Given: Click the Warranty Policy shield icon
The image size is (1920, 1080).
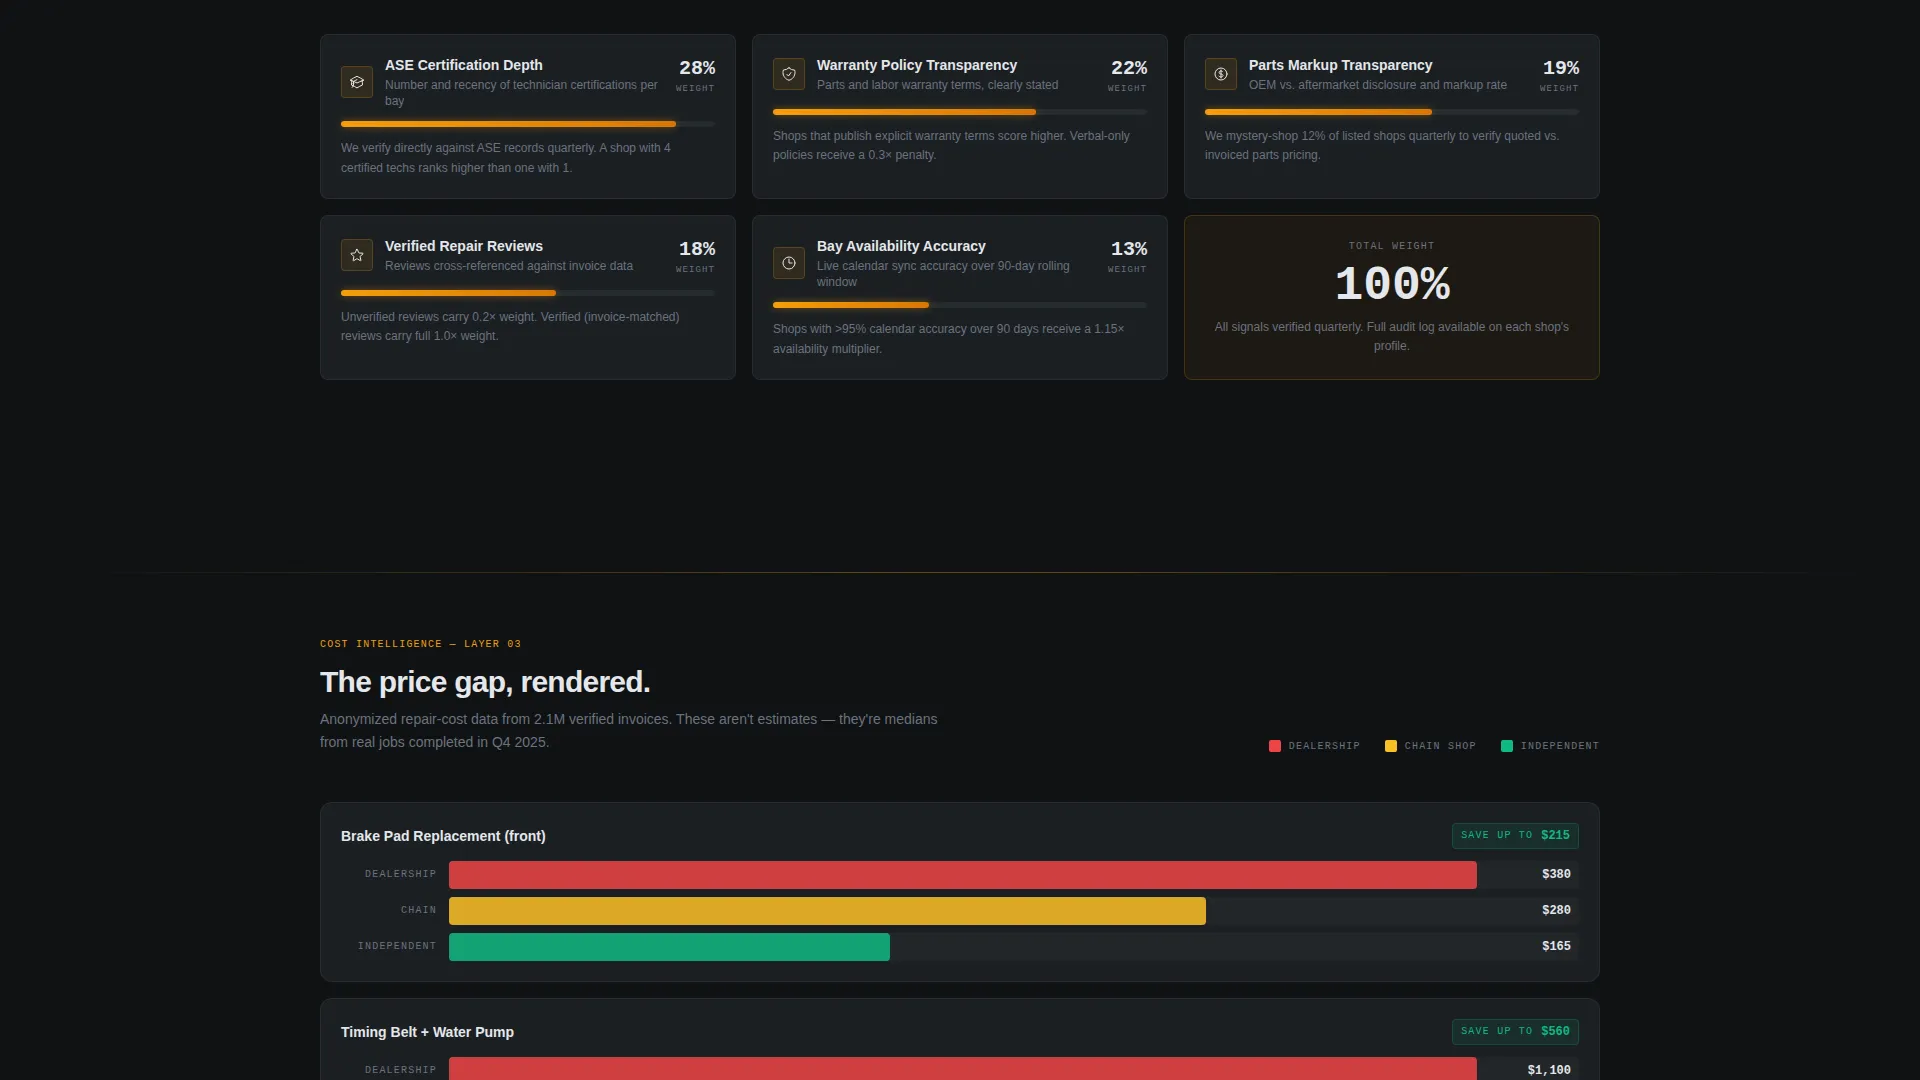Looking at the screenshot, I should pyautogui.click(x=789, y=74).
